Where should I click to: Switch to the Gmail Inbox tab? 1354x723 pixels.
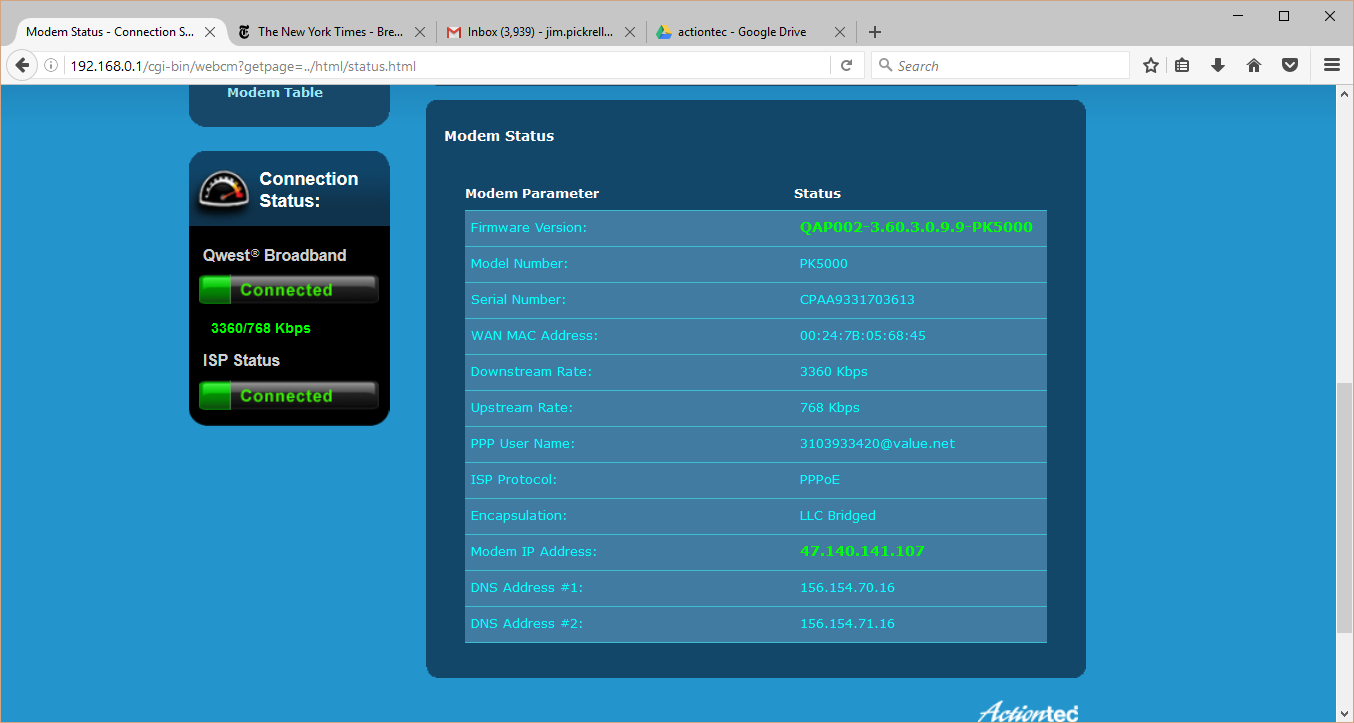point(540,32)
